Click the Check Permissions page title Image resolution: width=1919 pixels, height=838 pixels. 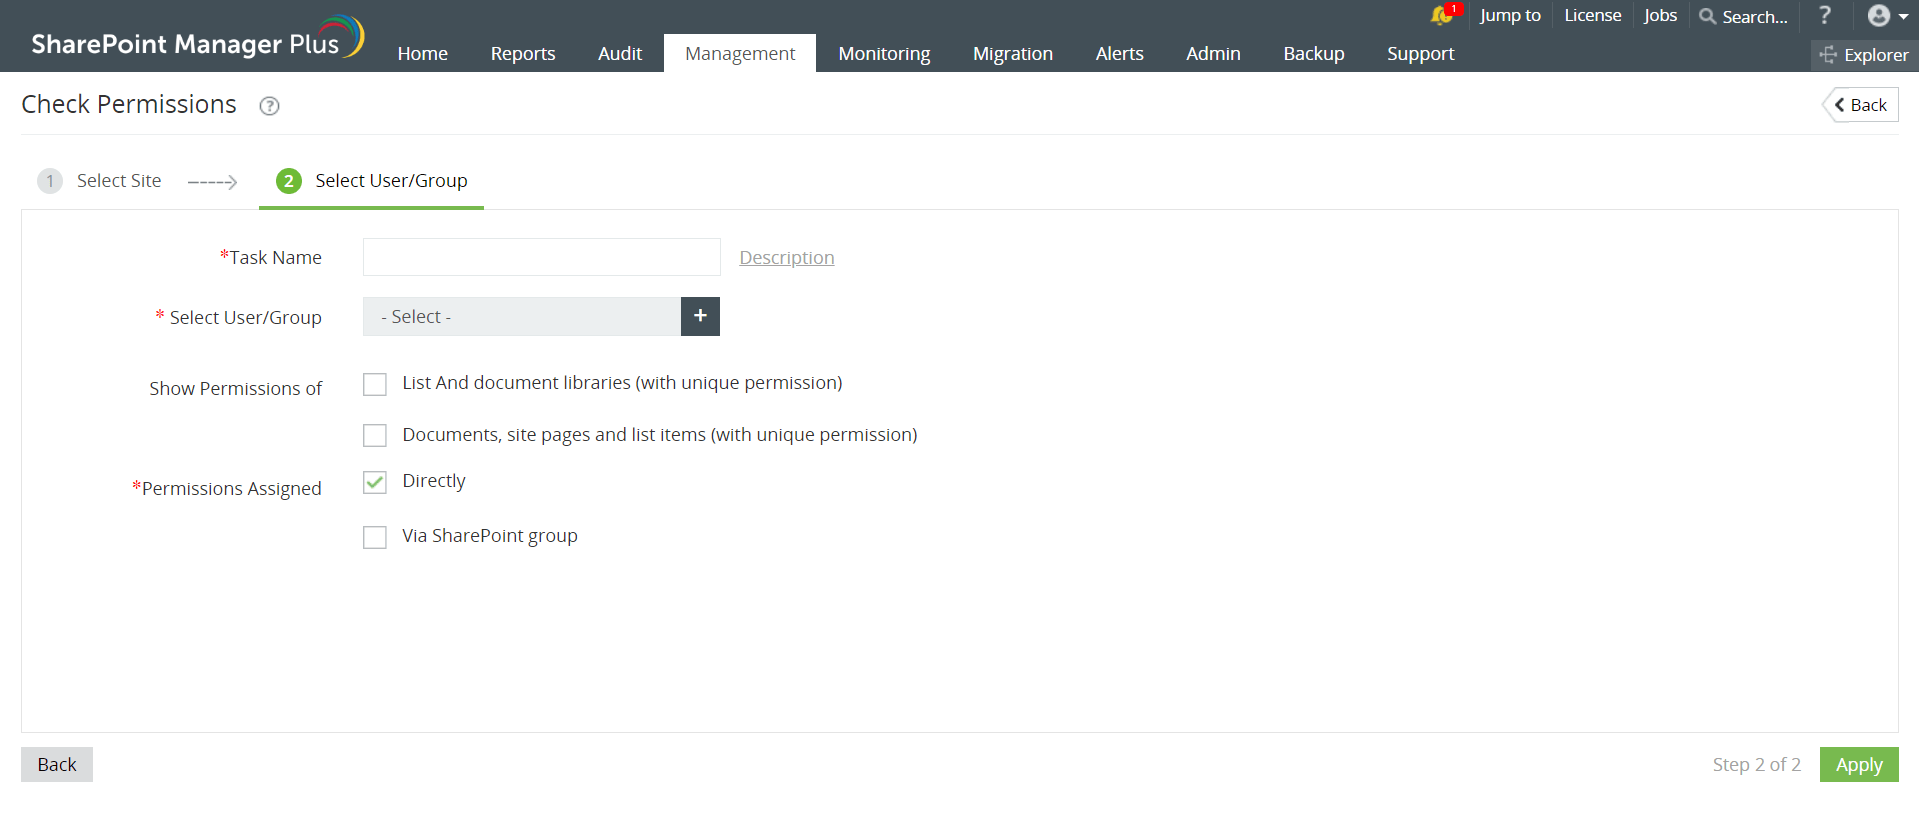point(129,105)
